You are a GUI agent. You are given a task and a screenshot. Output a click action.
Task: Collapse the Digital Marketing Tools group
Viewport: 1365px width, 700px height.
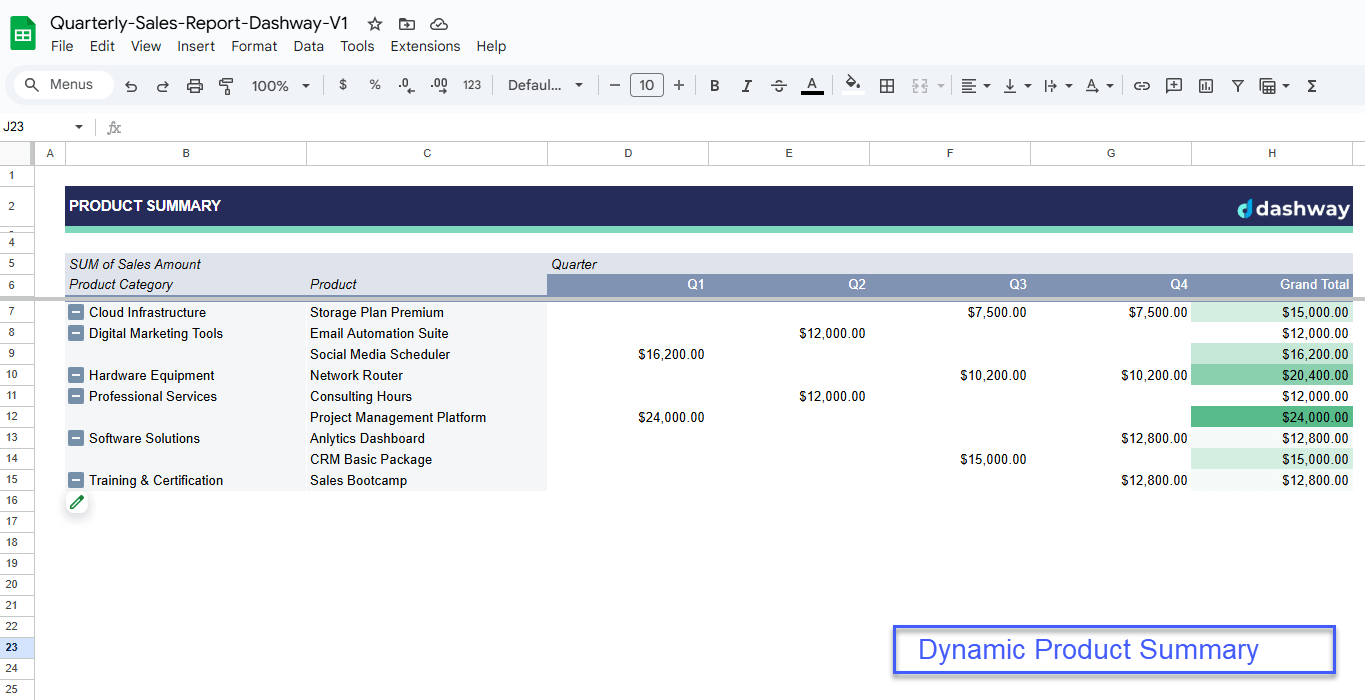(76, 334)
